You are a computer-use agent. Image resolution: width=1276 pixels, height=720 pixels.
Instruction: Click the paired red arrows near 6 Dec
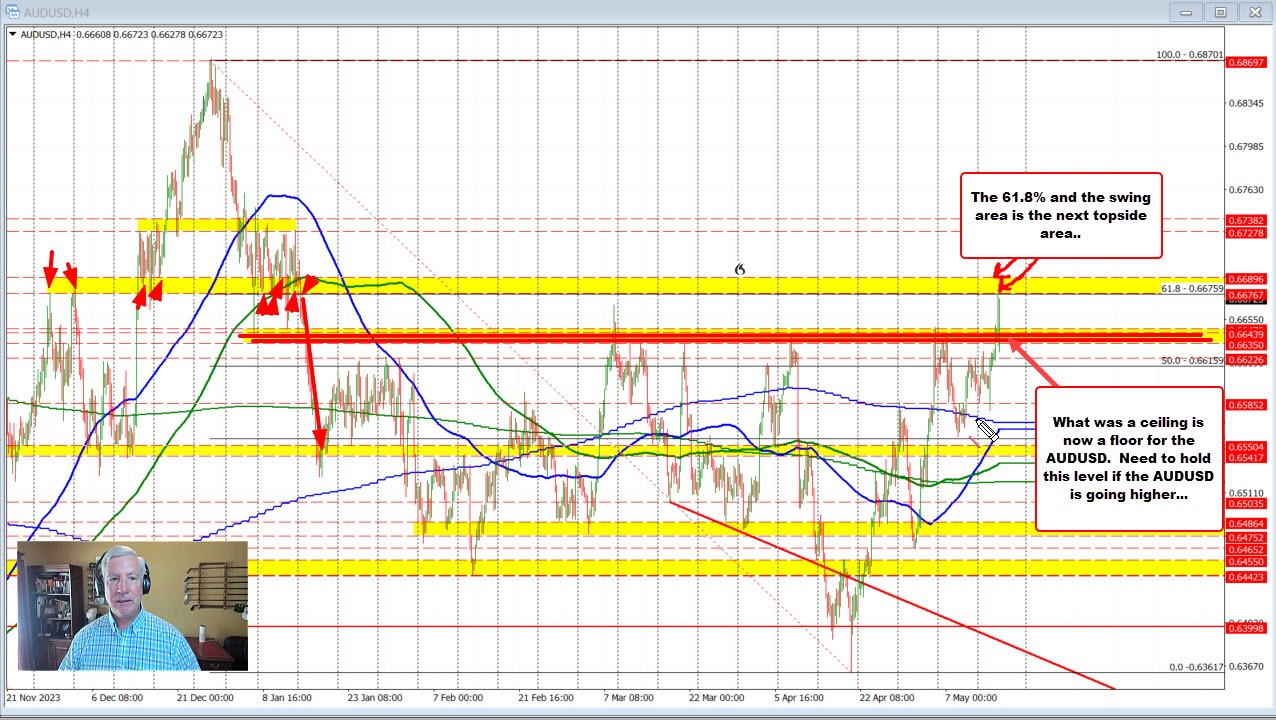[148, 292]
